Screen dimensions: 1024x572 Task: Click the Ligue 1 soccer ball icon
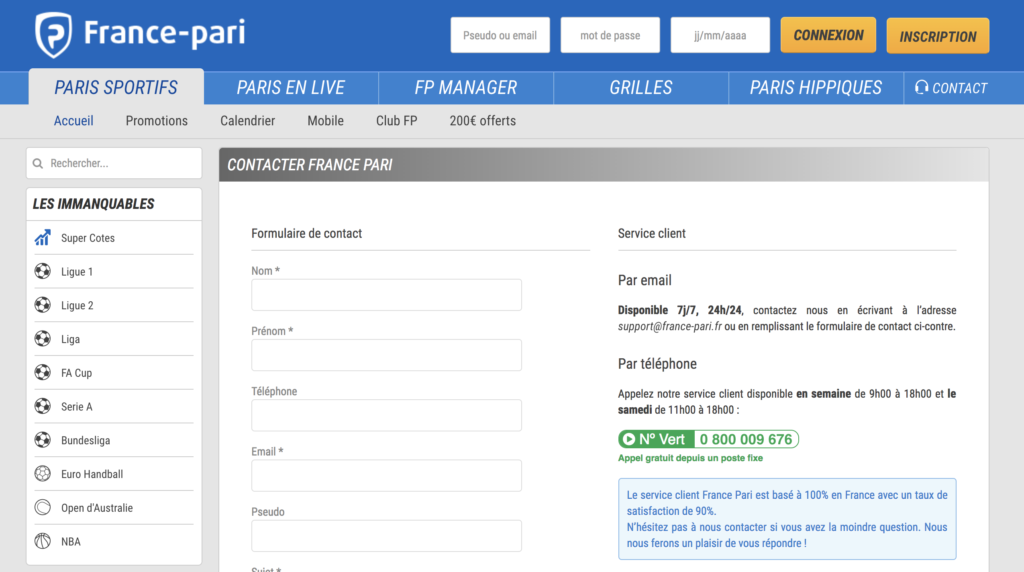coord(42,271)
